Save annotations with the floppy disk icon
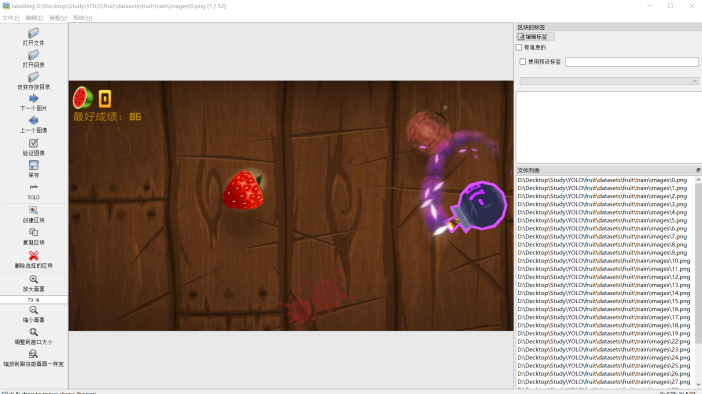 point(34,165)
